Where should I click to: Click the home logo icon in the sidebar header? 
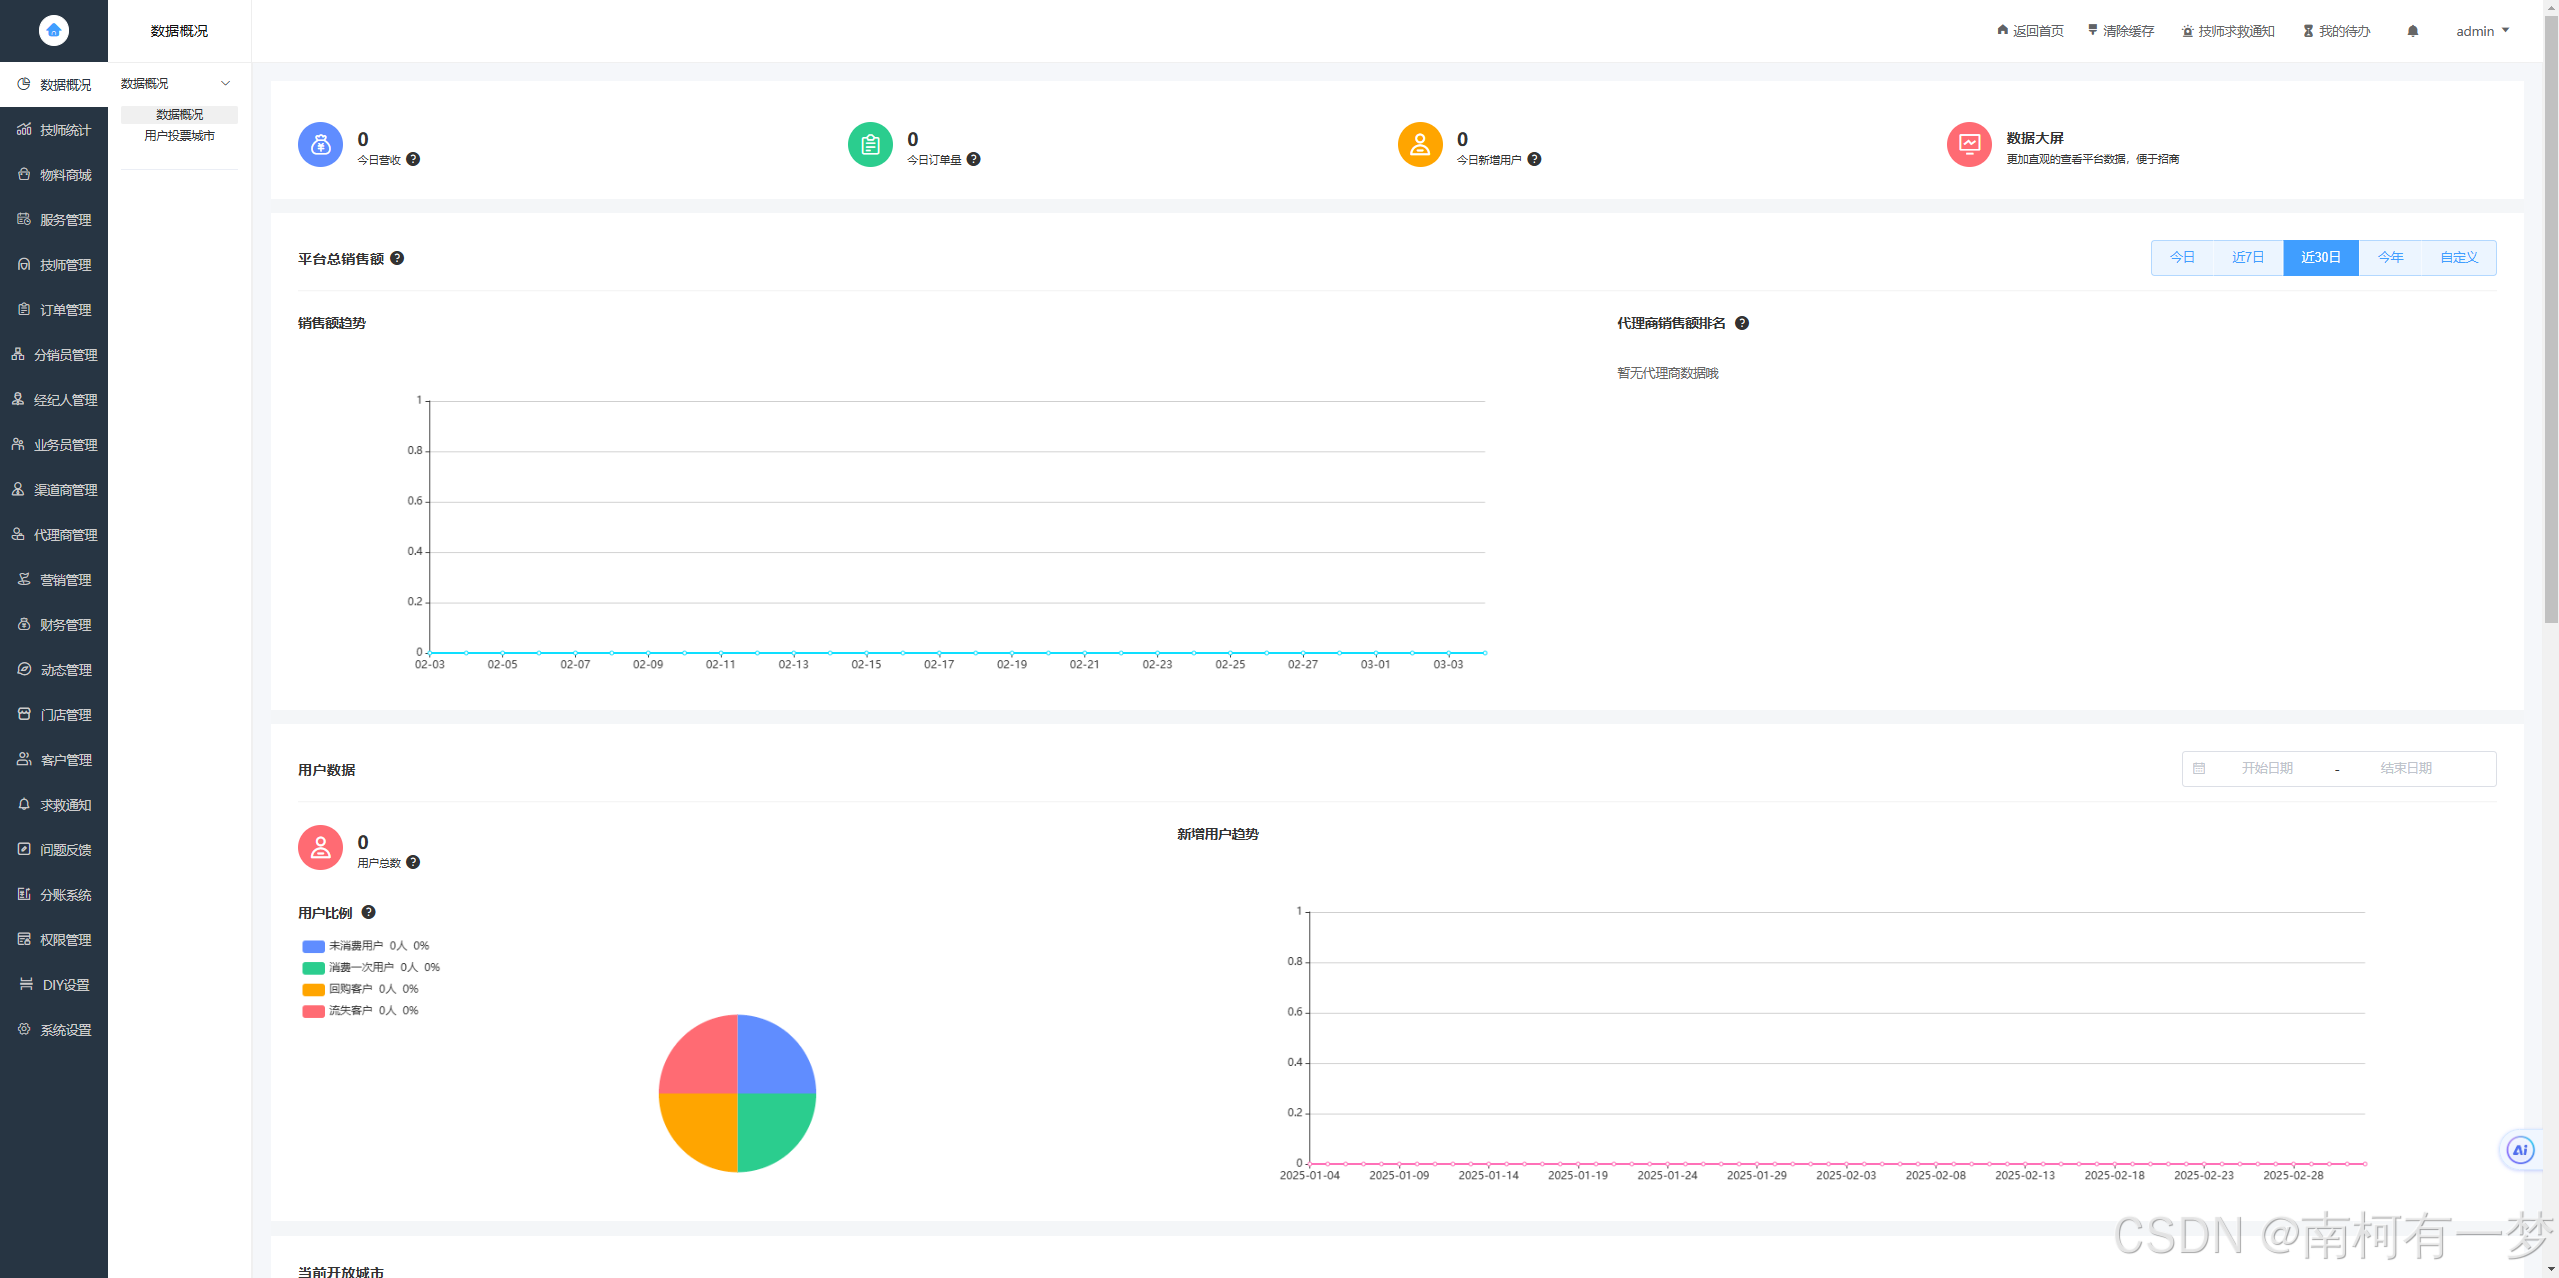(54, 30)
